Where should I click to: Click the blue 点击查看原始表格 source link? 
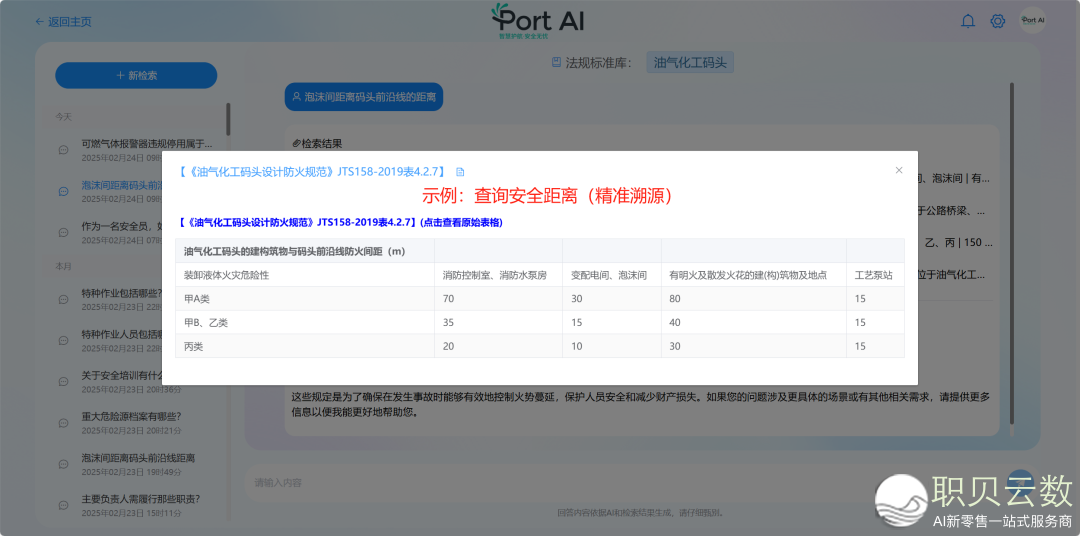[340, 222]
